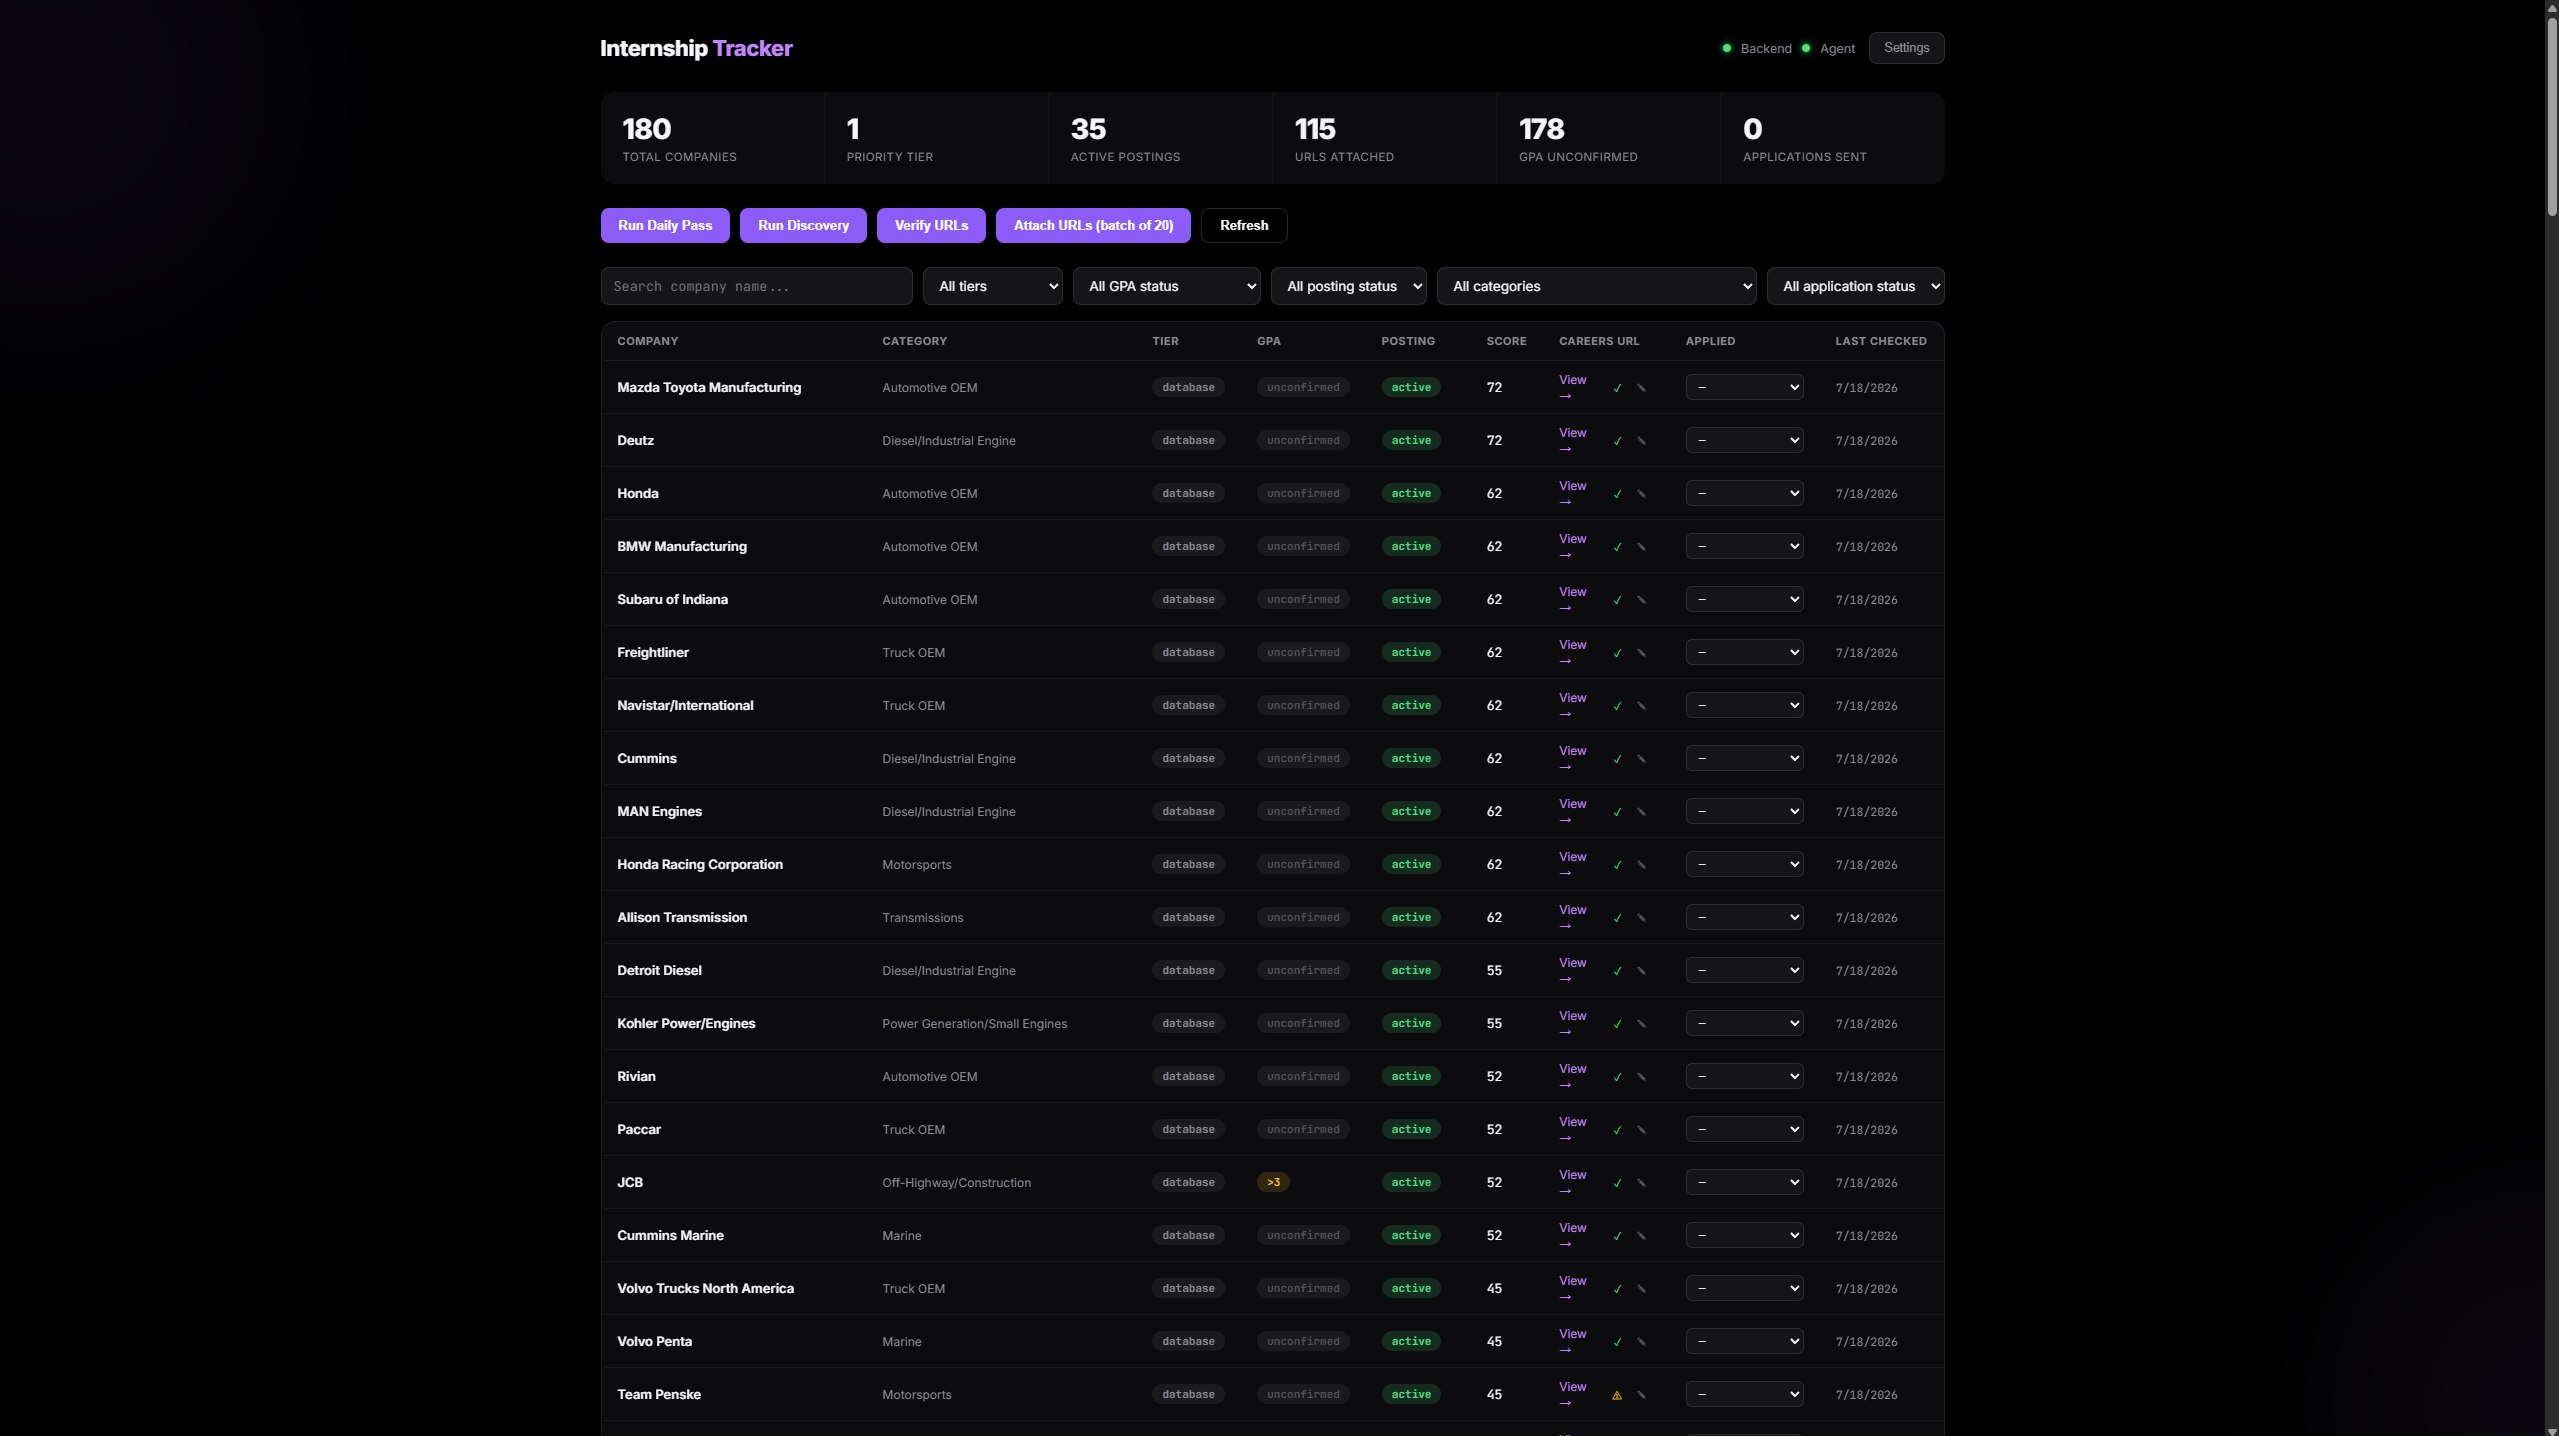
Task: Open Applied dropdown in the Honda row
Action: pos(1744,493)
